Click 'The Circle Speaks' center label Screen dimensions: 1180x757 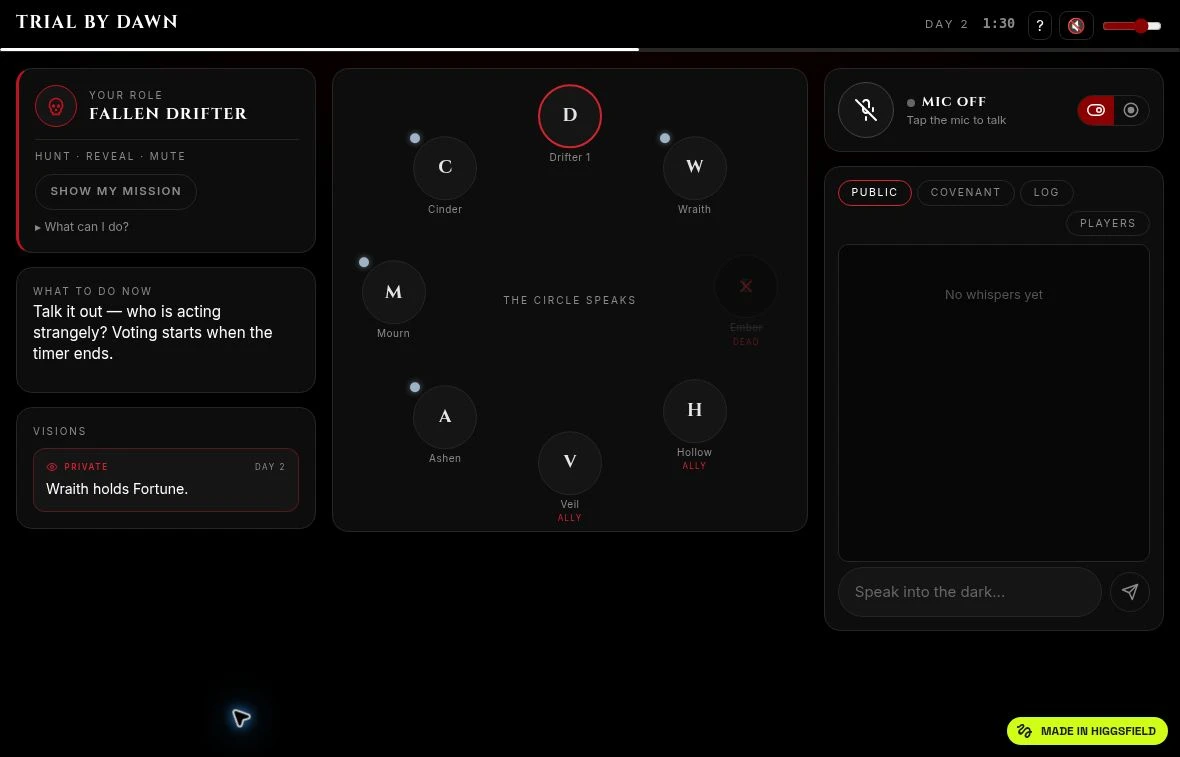click(570, 300)
